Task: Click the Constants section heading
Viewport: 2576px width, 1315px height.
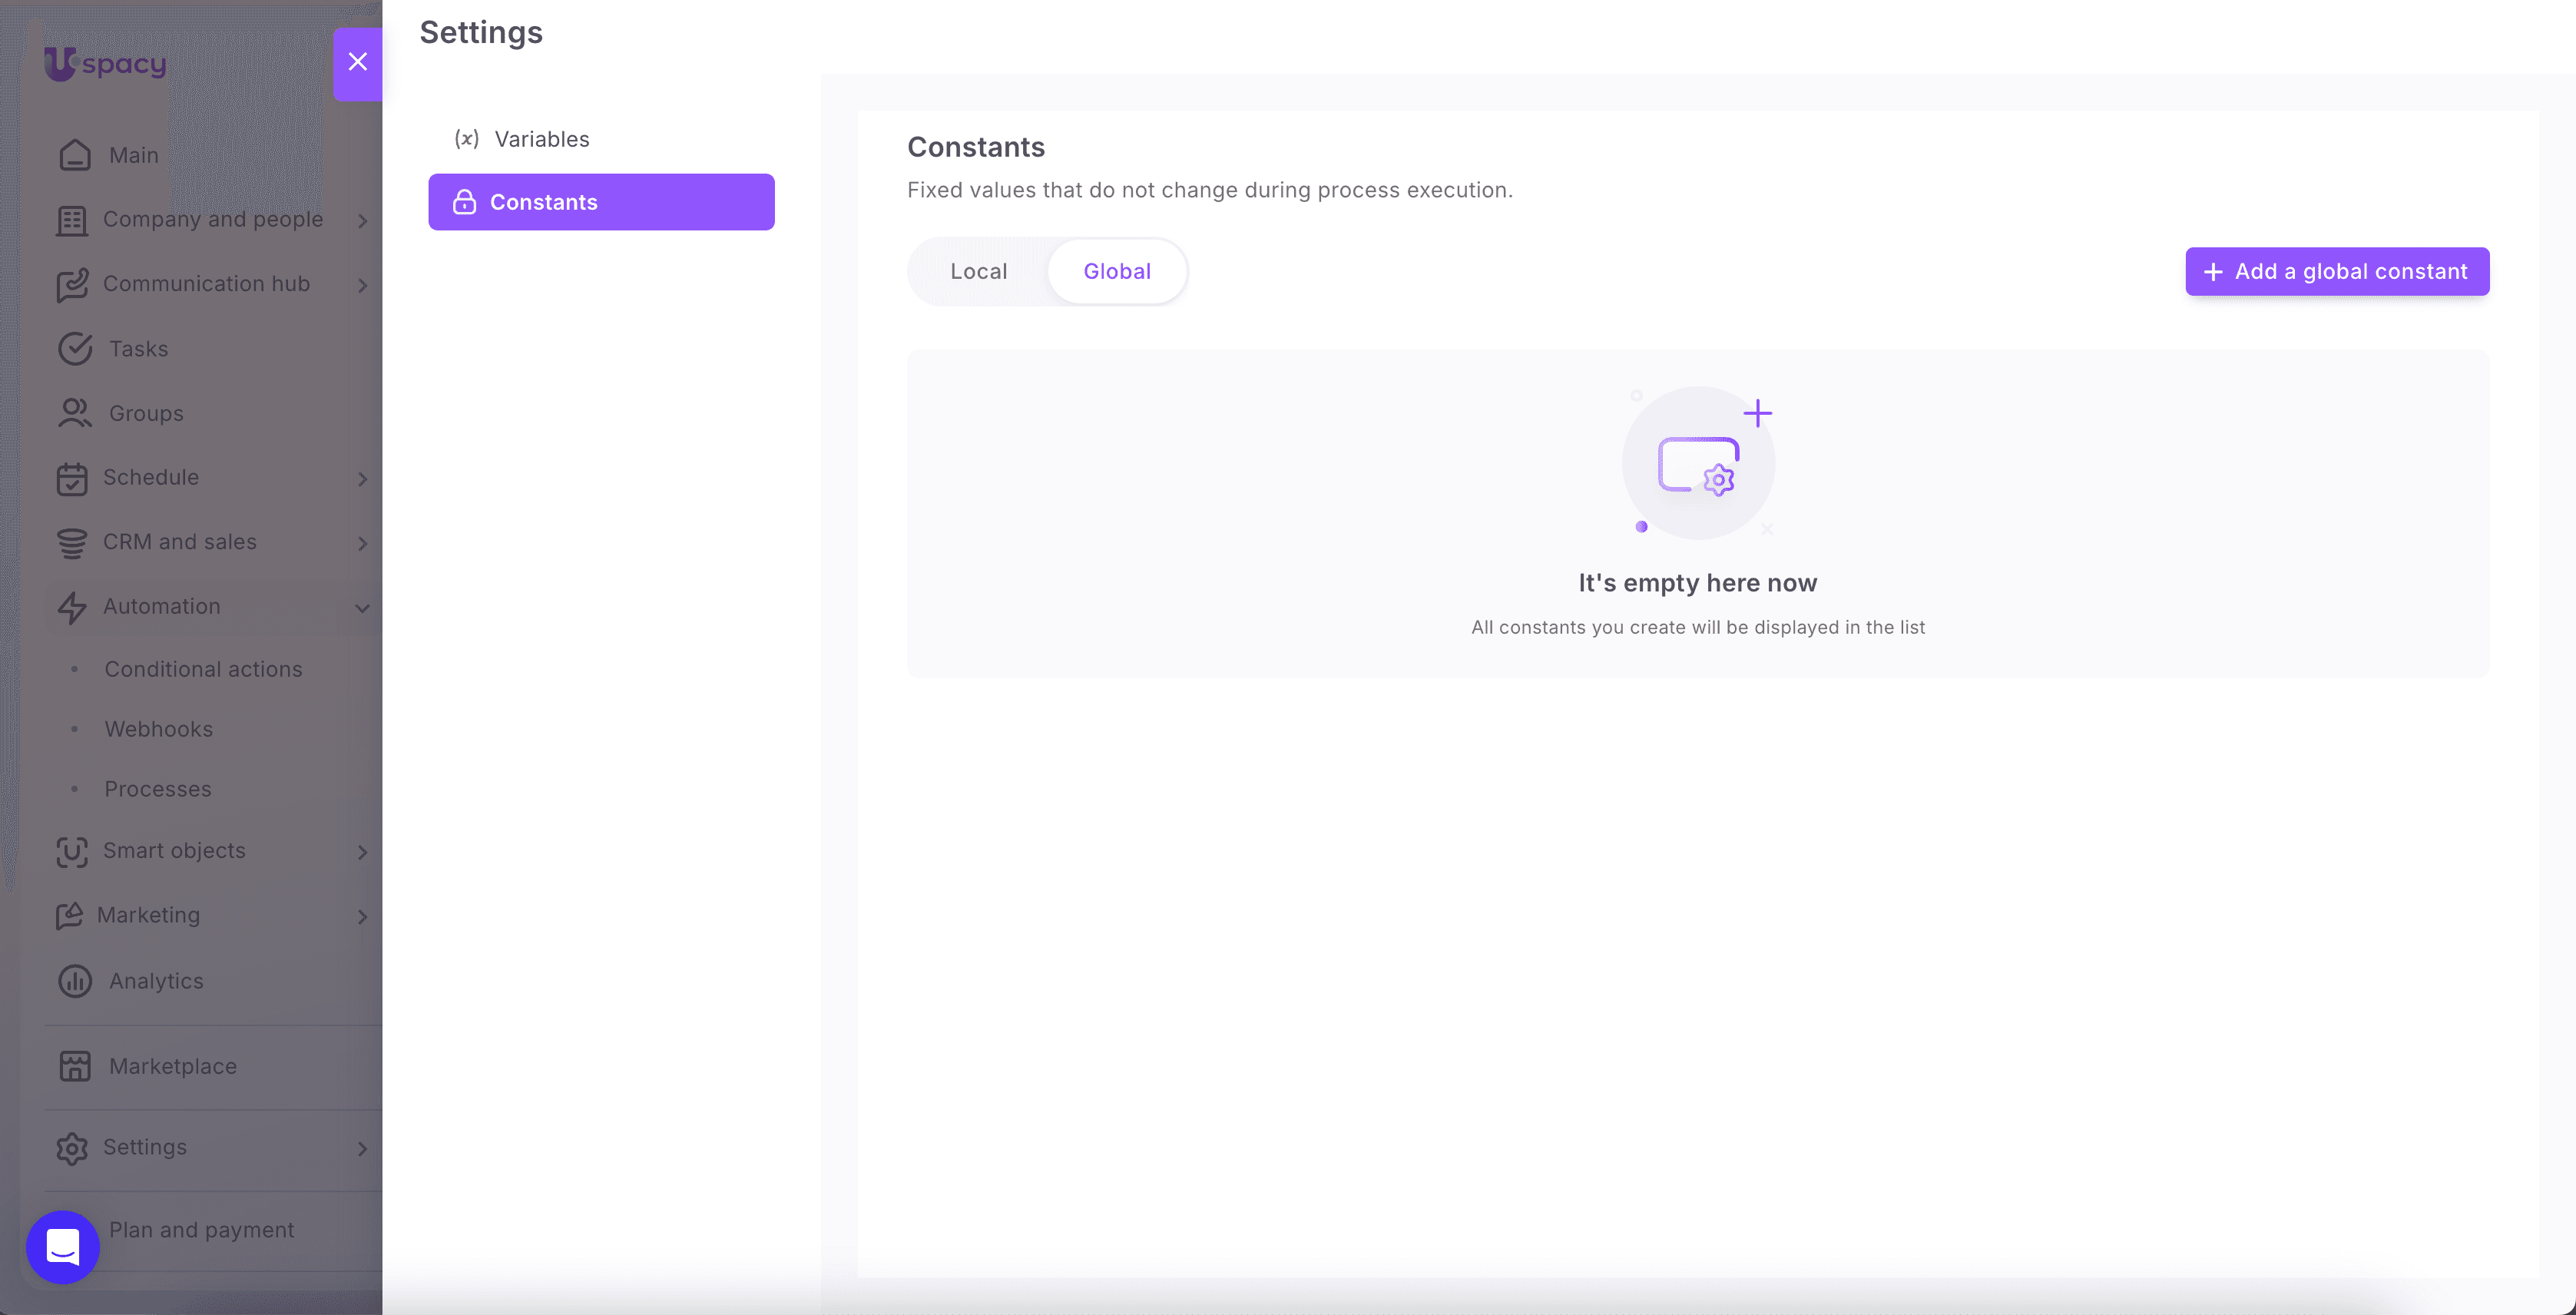Action: pyautogui.click(x=975, y=147)
